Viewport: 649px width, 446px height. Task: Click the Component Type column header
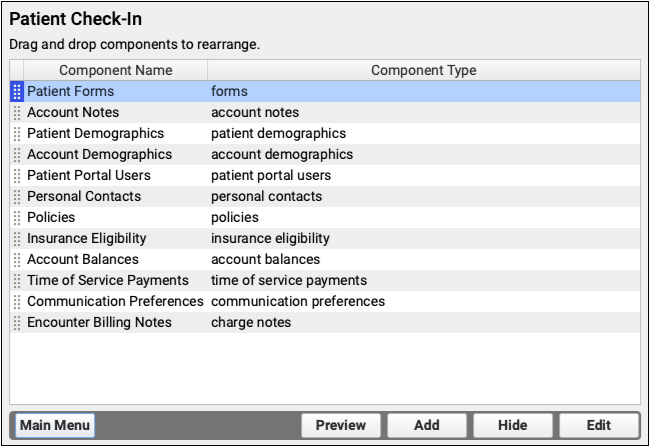pos(423,70)
